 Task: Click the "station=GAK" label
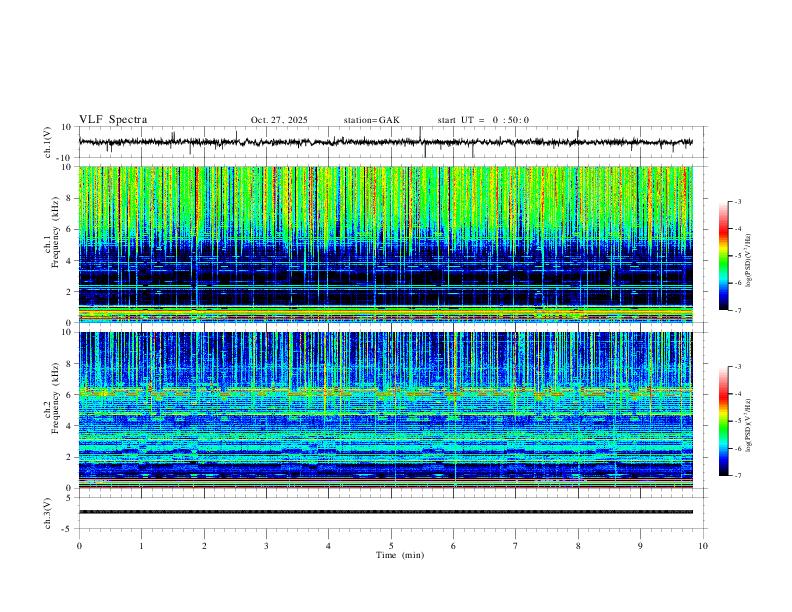click(371, 120)
